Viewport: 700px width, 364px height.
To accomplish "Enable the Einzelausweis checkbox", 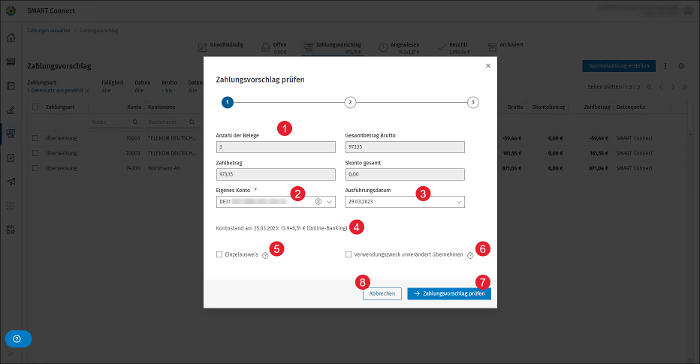I will click(219, 255).
